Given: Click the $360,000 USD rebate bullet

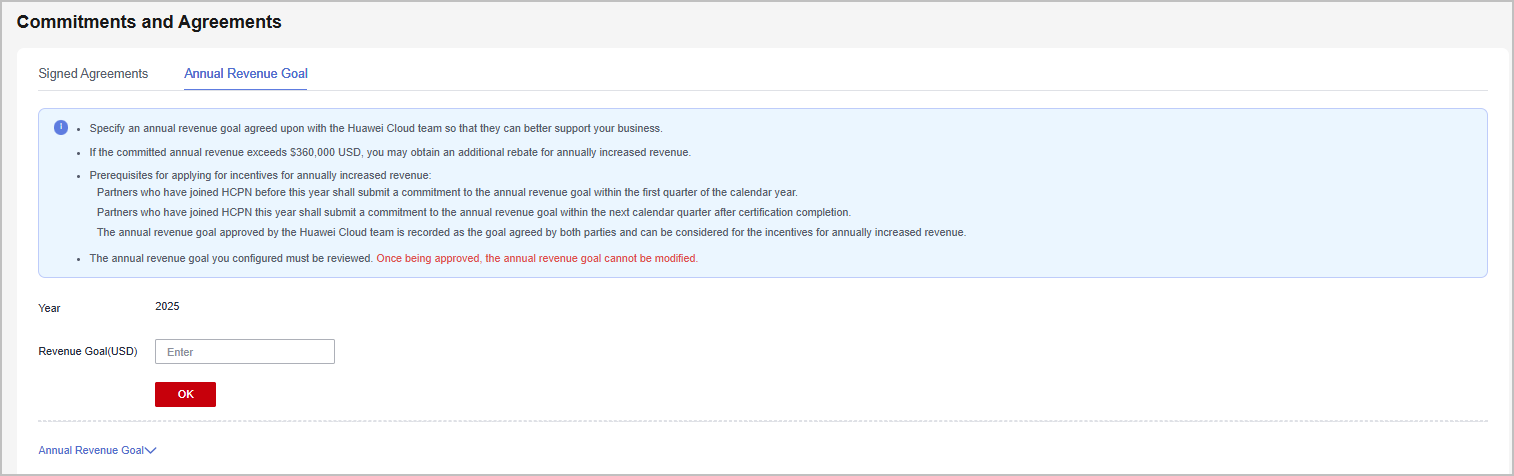Looking at the screenshot, I should click(x=390, y=153).
